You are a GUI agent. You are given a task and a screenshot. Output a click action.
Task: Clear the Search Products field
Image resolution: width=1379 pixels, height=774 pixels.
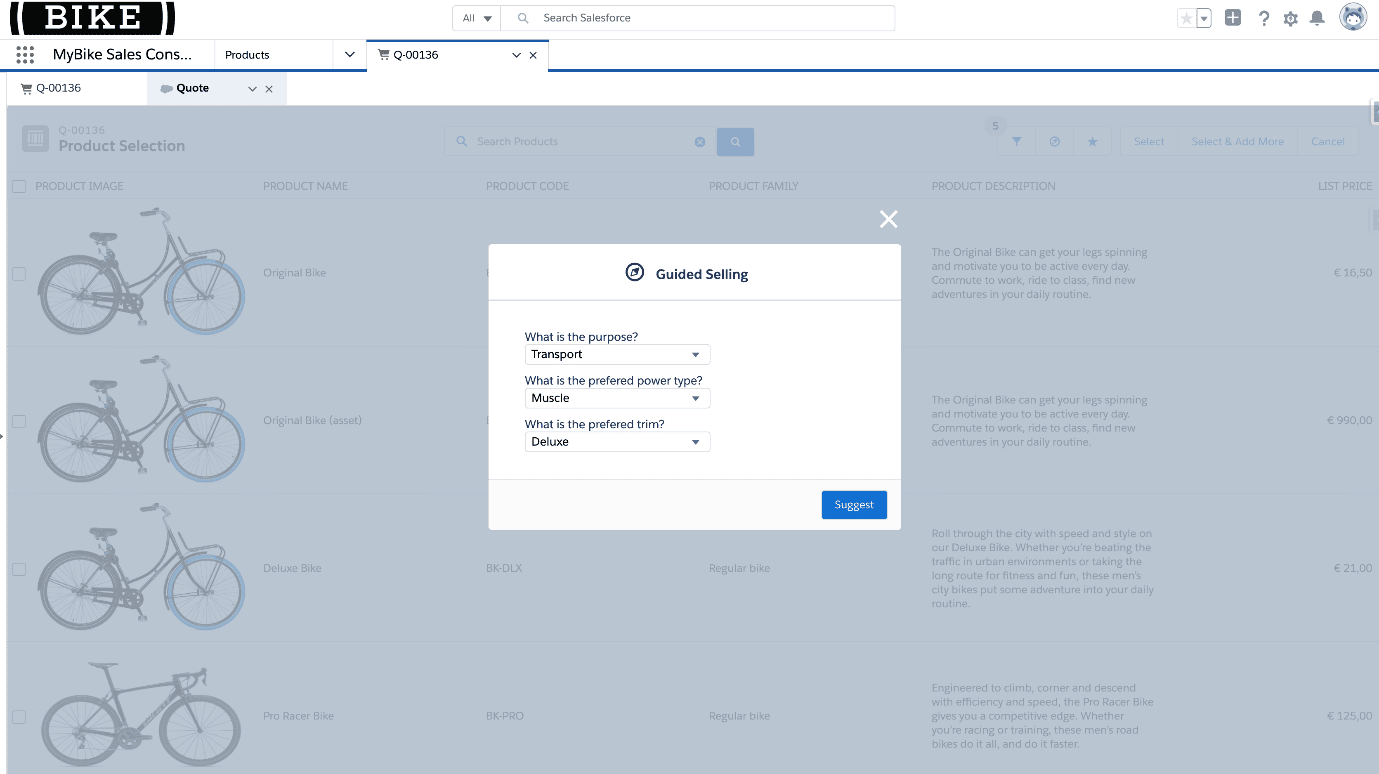pyautogui.click(x=700, y=142)
